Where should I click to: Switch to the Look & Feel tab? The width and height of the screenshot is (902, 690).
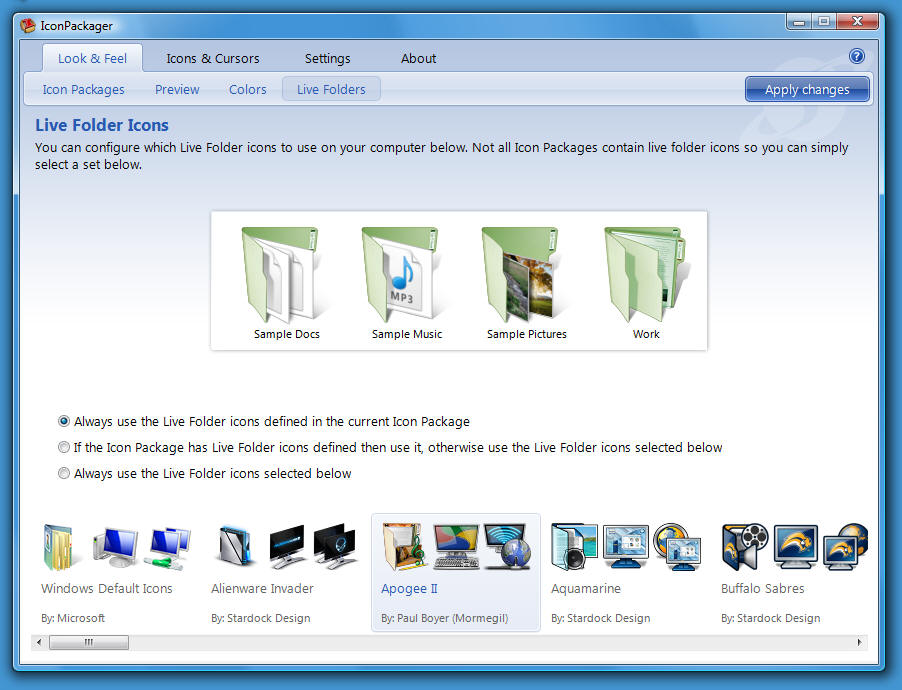(92, 58)
